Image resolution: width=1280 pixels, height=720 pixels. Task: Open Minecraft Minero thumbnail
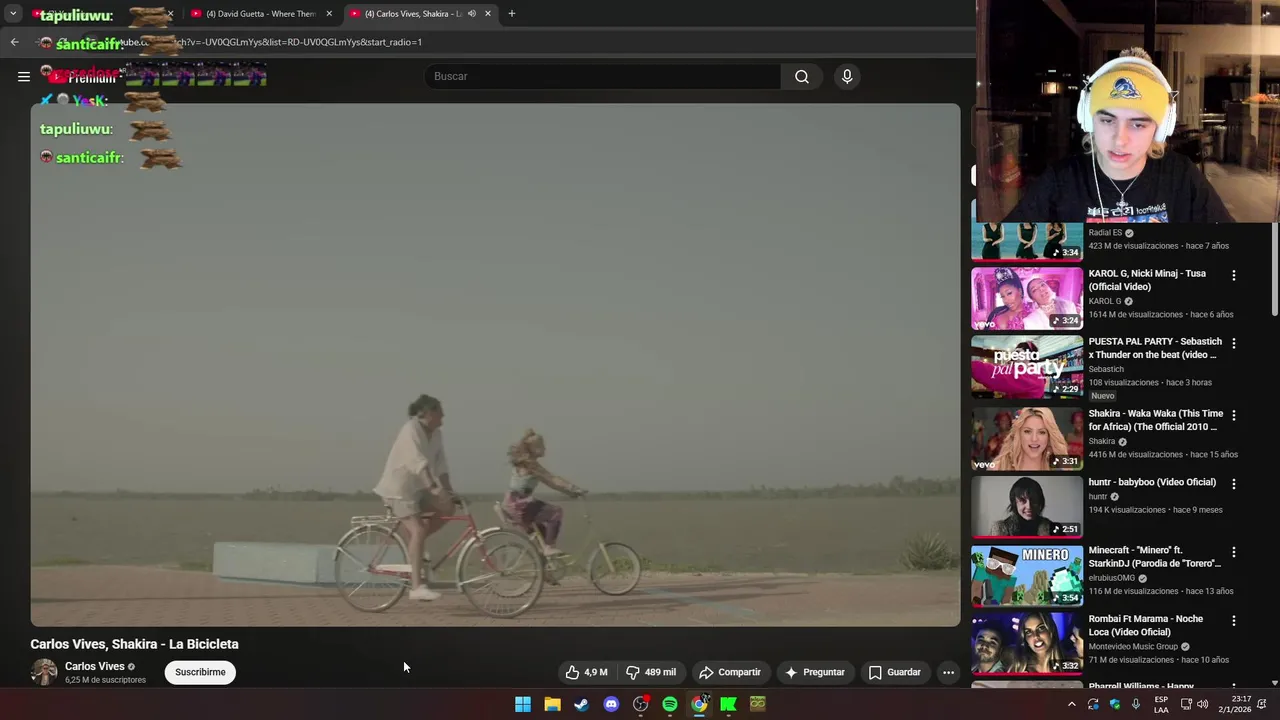click(1027, 575)
